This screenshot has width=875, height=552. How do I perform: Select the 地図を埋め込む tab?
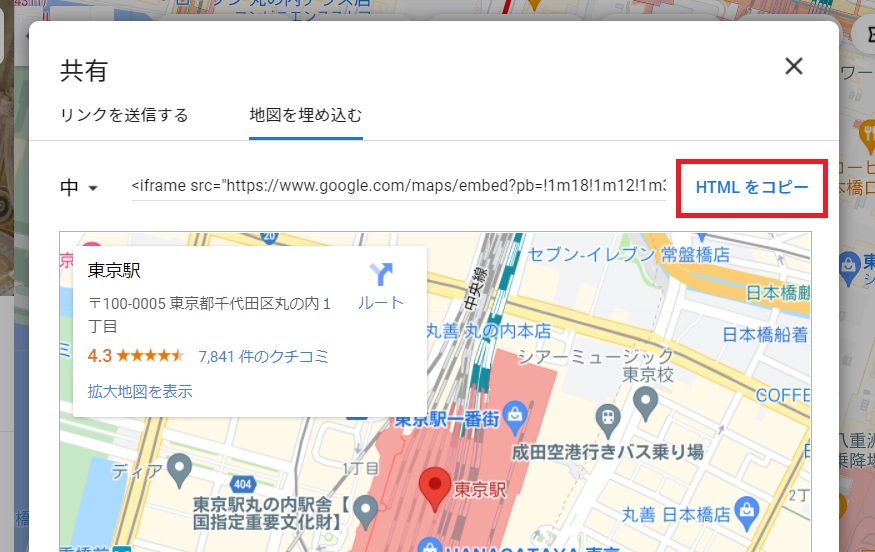tap(306, 115)
